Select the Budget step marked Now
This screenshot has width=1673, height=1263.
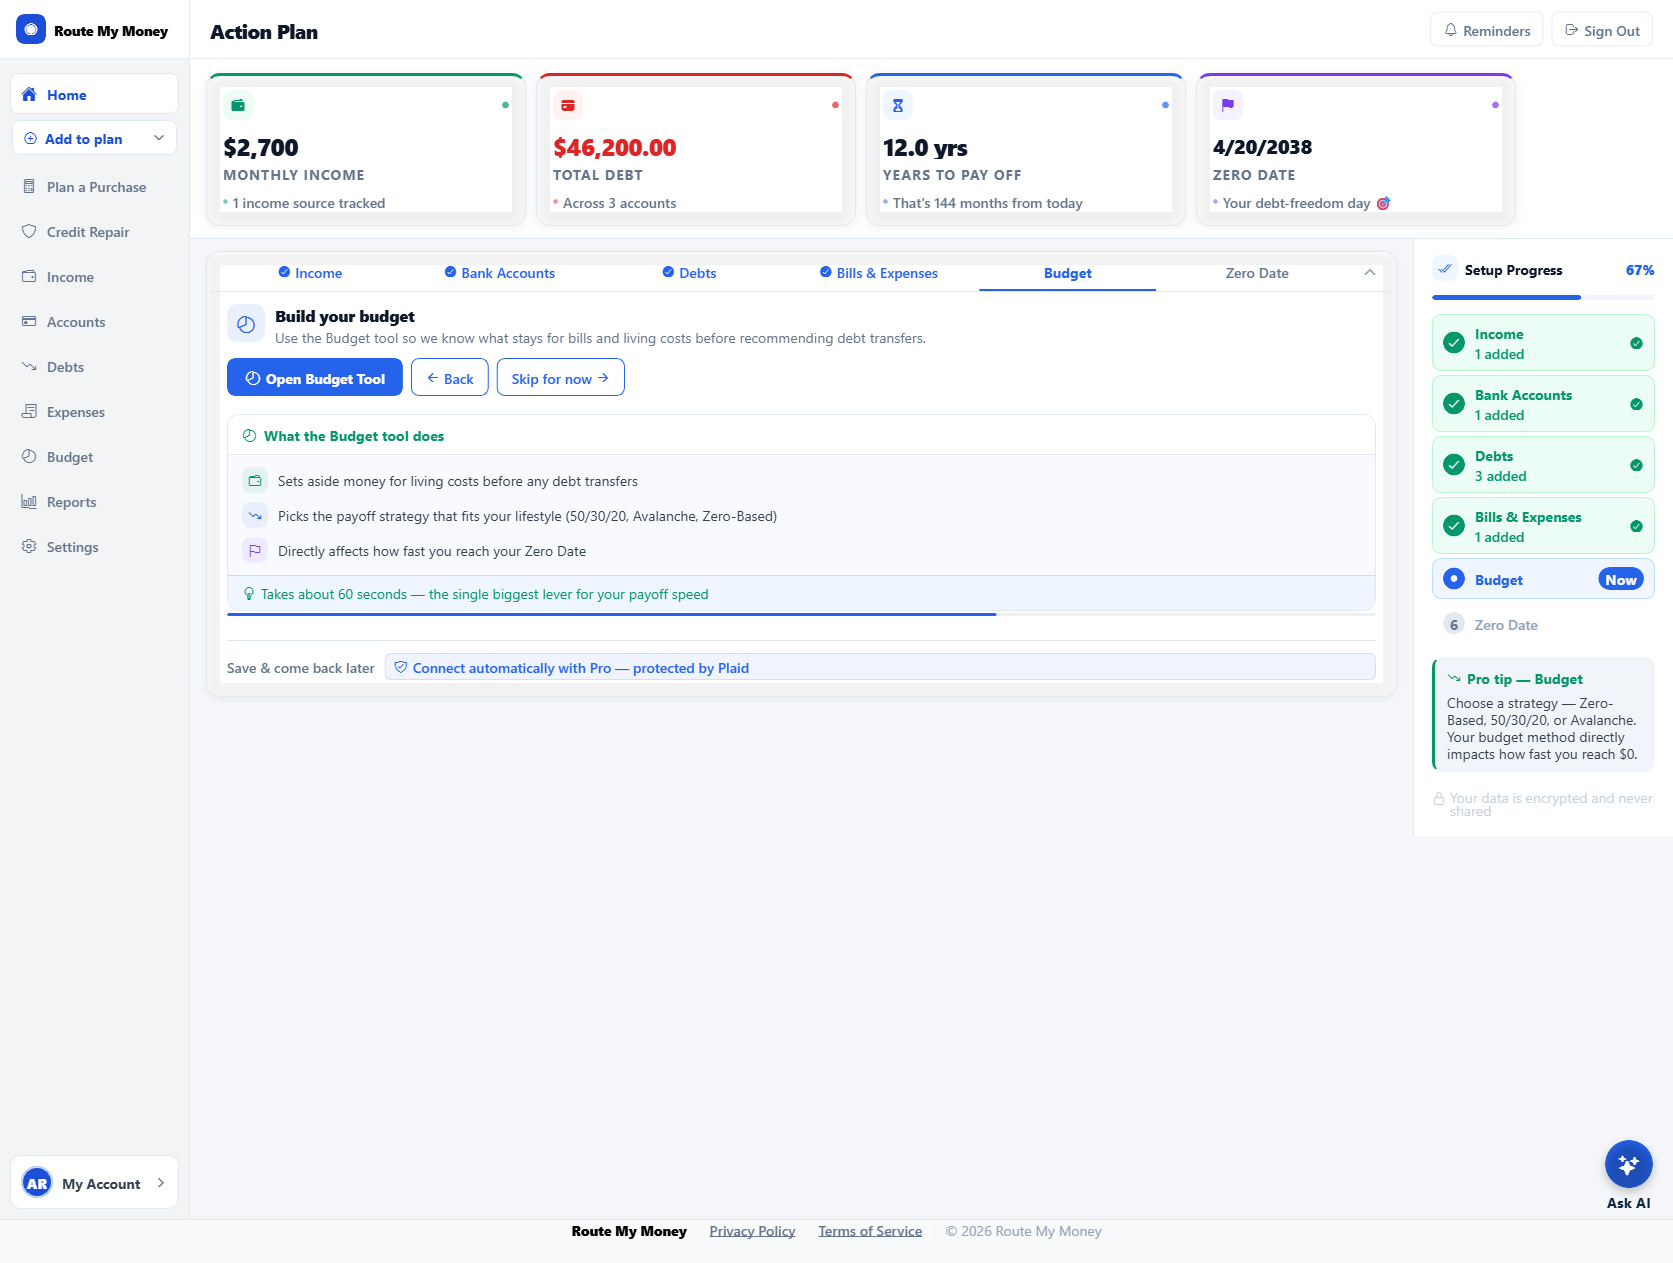click(1542, 579)
